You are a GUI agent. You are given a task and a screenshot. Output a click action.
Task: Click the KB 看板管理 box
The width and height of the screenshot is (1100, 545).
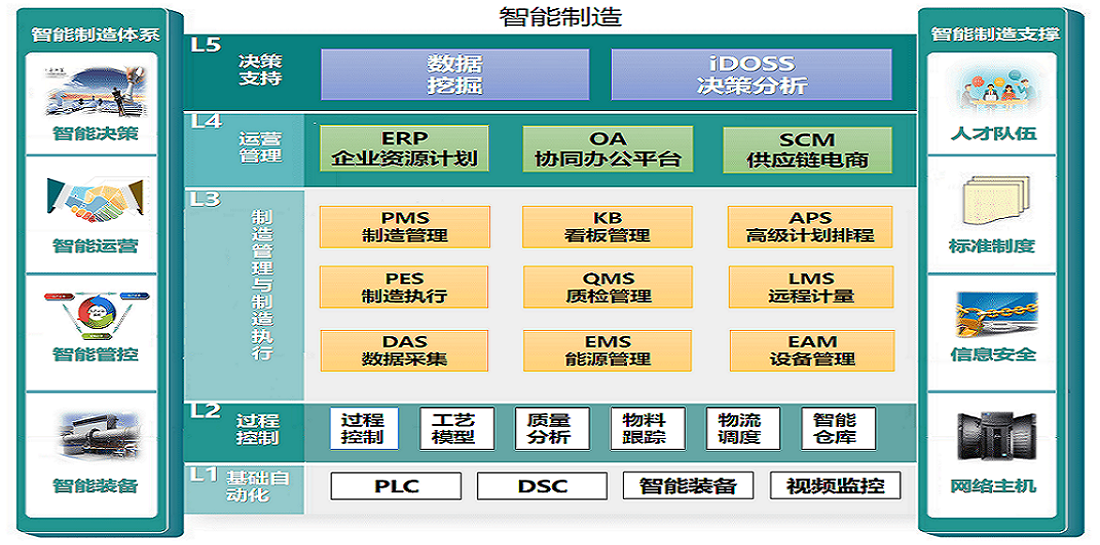click(x=607, y=227)
